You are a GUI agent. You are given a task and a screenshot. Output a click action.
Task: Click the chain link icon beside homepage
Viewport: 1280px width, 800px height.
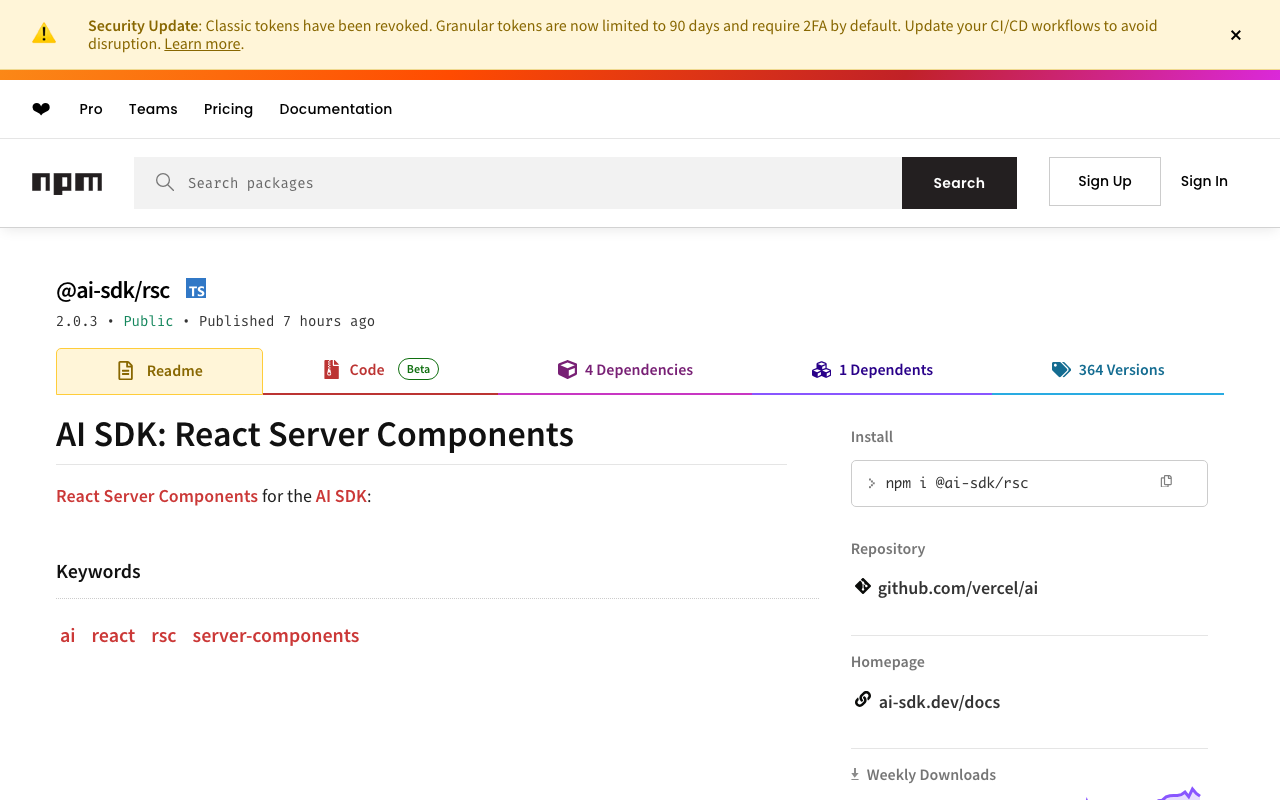(x=862, y=700)
